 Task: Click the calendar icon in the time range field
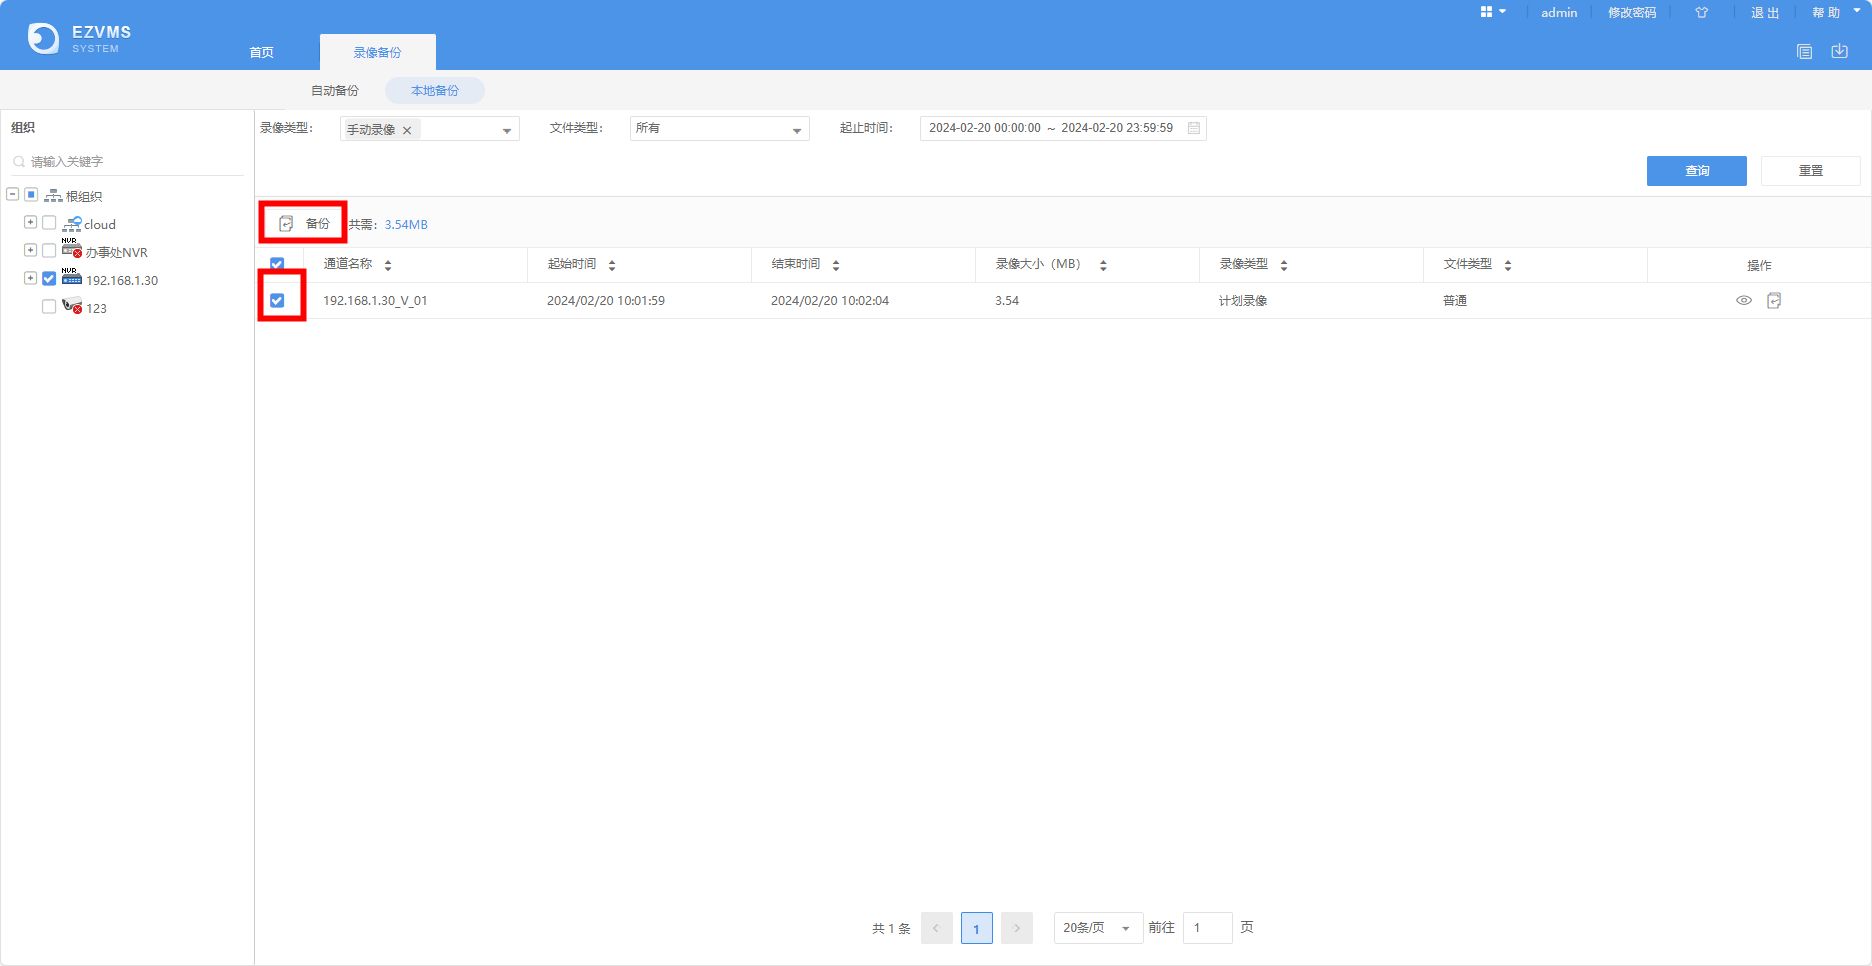point(1194,128)
